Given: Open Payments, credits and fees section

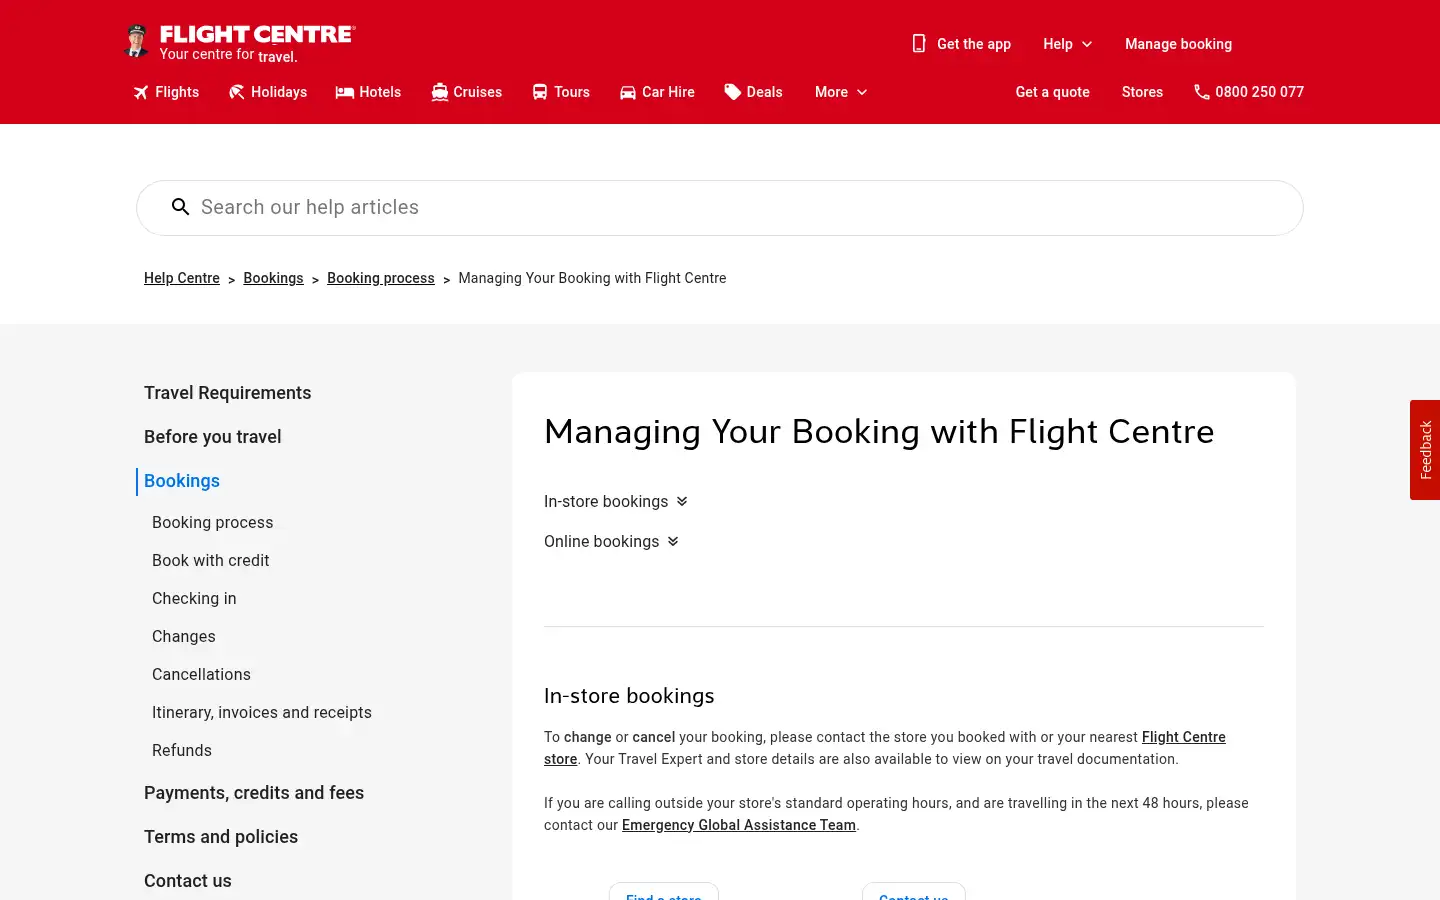Looking at the screenshot, I should click(x=254, y=793).
